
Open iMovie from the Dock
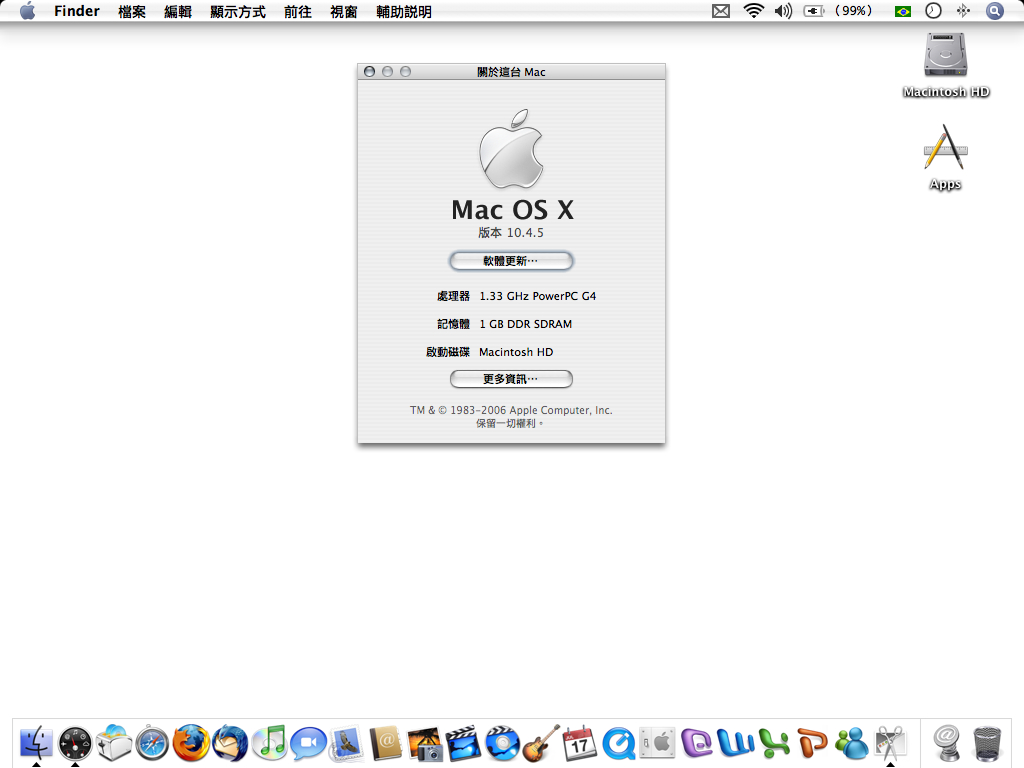(x=463, y=743)
